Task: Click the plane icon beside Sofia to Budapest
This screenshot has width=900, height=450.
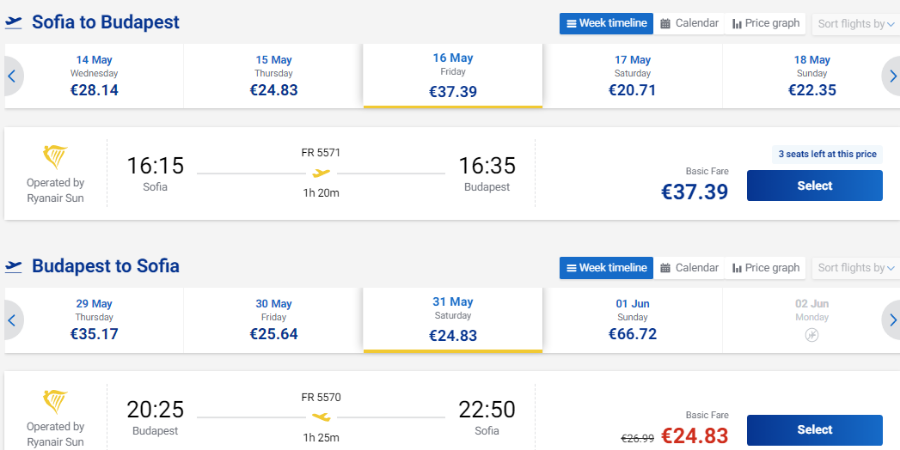Action: (13, 23)
